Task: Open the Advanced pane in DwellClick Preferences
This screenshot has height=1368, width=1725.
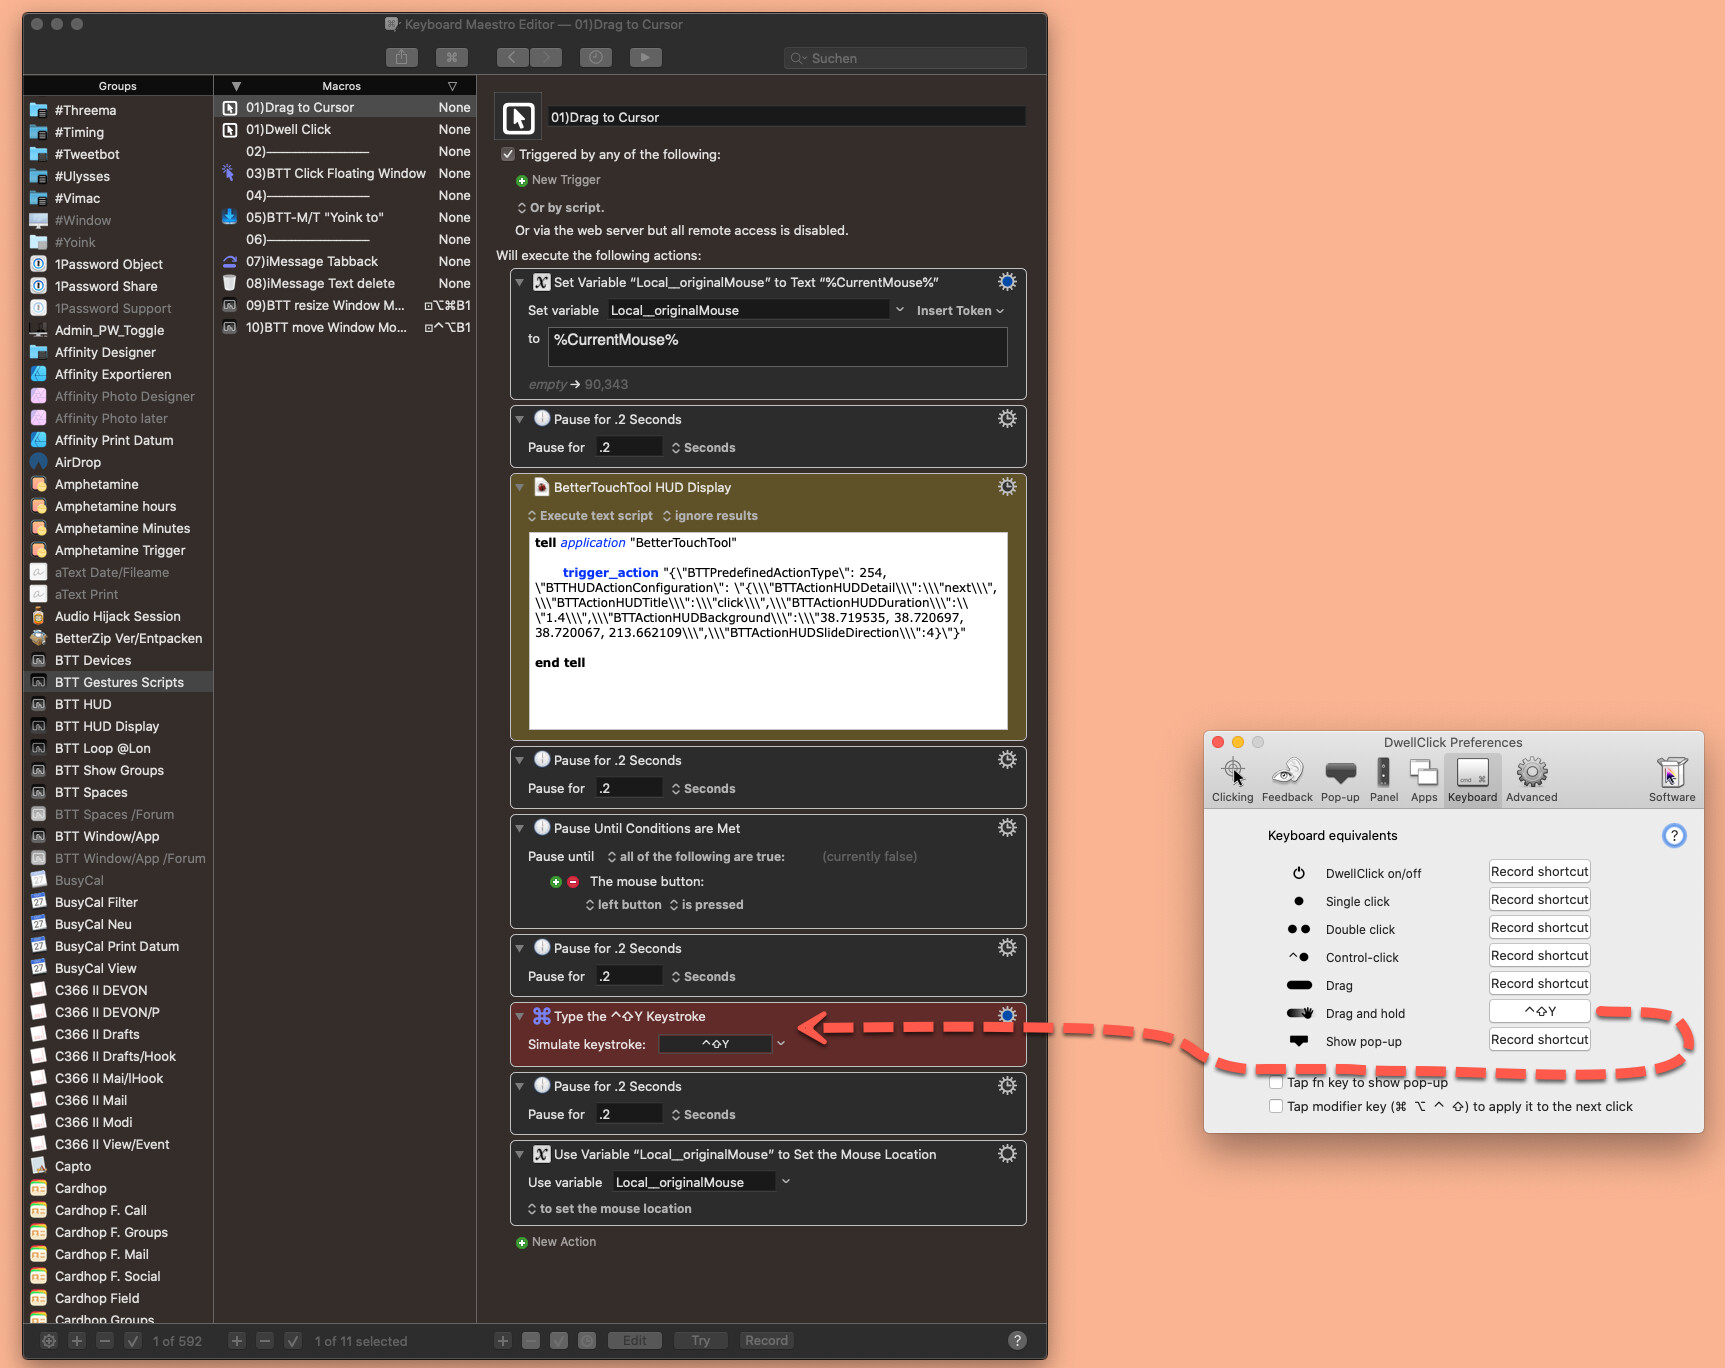Action: [x=1532, y=780]
